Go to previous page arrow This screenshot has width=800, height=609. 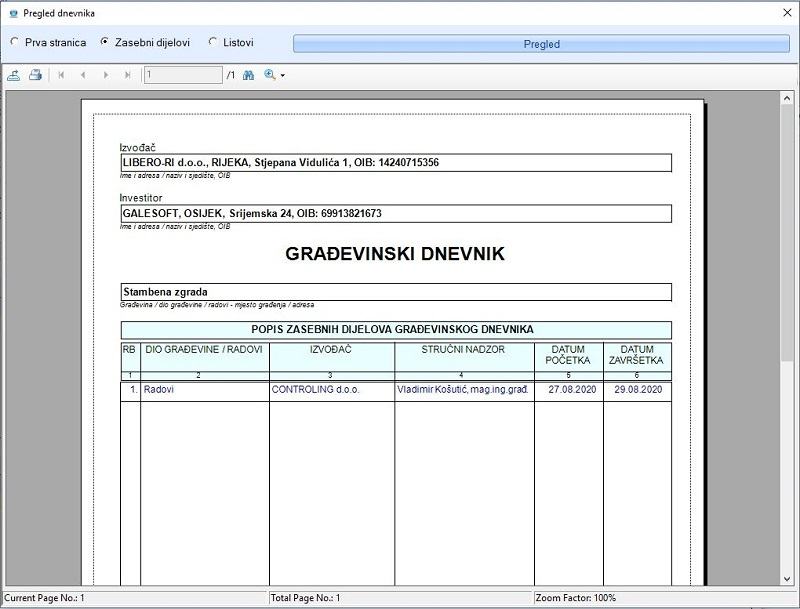tap(83, 75)
